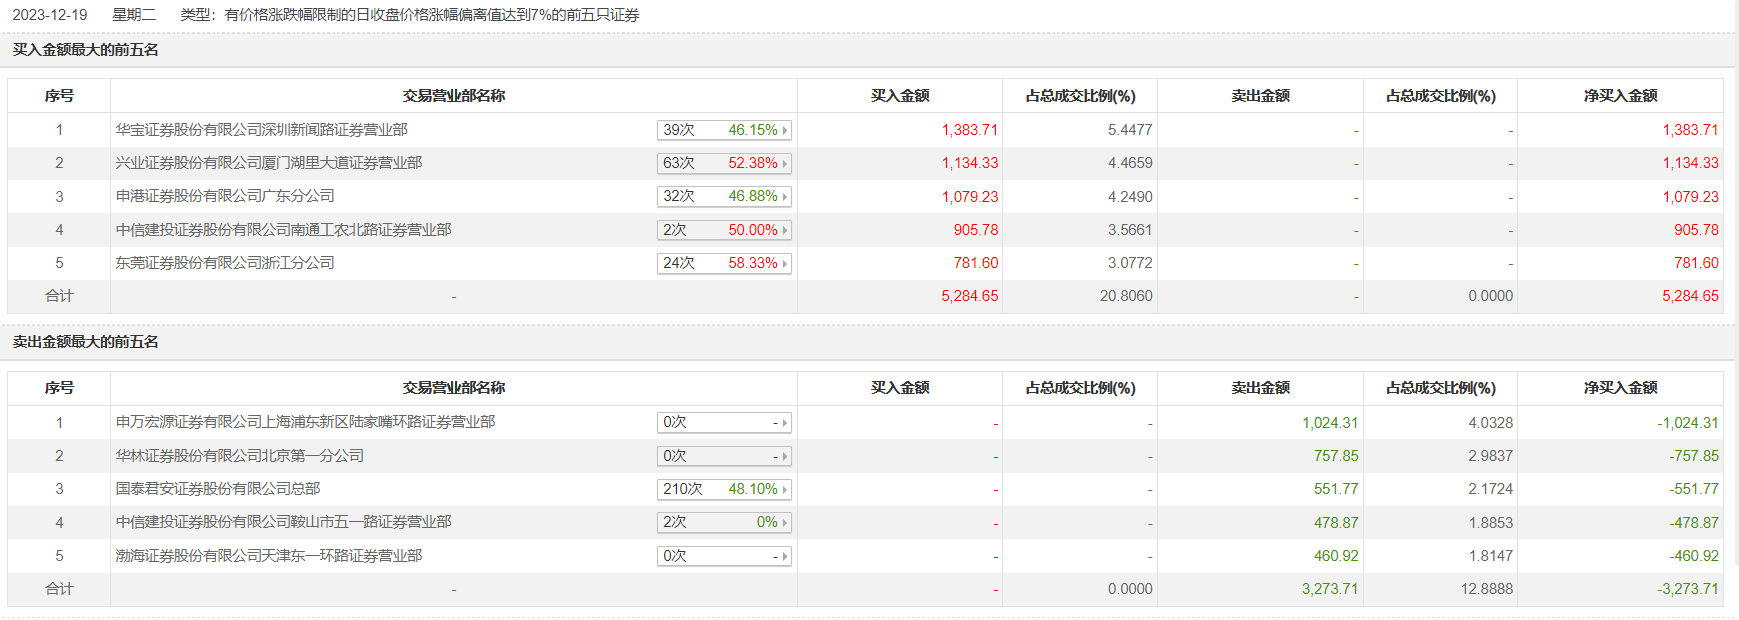Open 中信建投证券 鞍山市五一路证券营业部 link
Viewport: 1739px width, 620px height.
click(x=283, y=522)
